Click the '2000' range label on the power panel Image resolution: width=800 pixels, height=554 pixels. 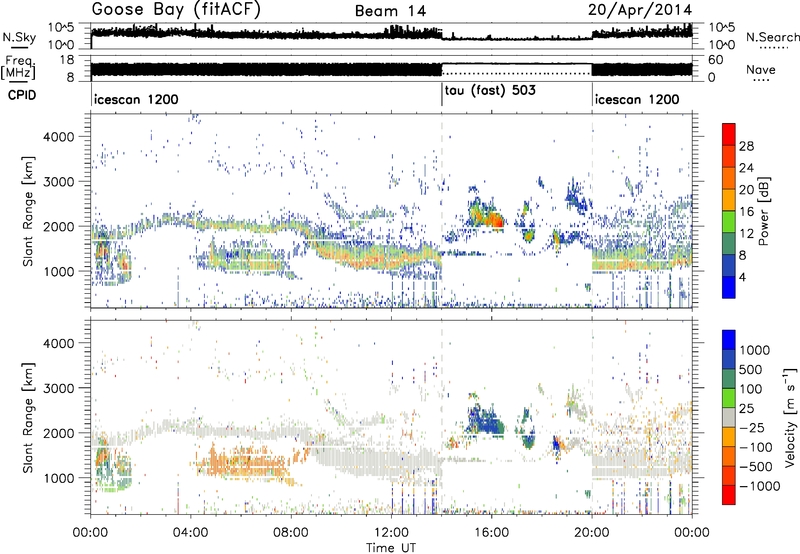pos(58,226)
